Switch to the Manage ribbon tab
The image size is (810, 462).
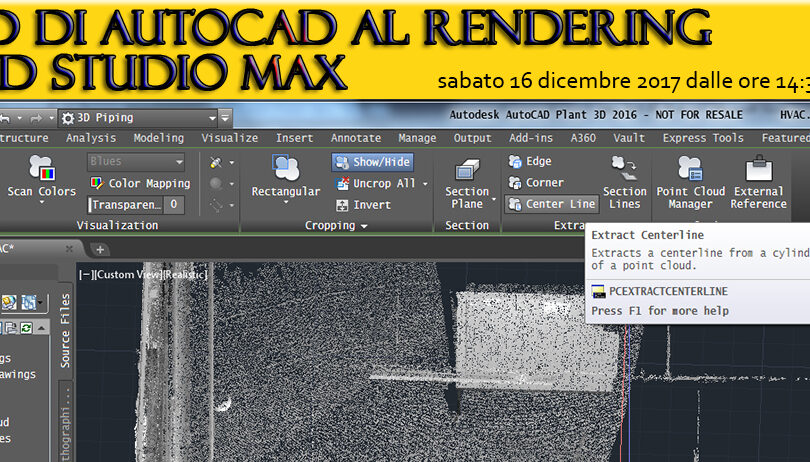coord(417,138)
